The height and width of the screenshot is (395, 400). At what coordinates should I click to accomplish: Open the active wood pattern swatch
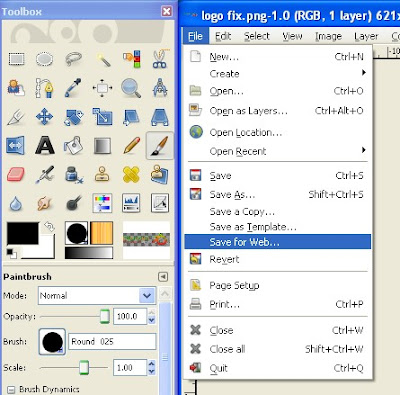pyautogui.click(x=102, y=233)
